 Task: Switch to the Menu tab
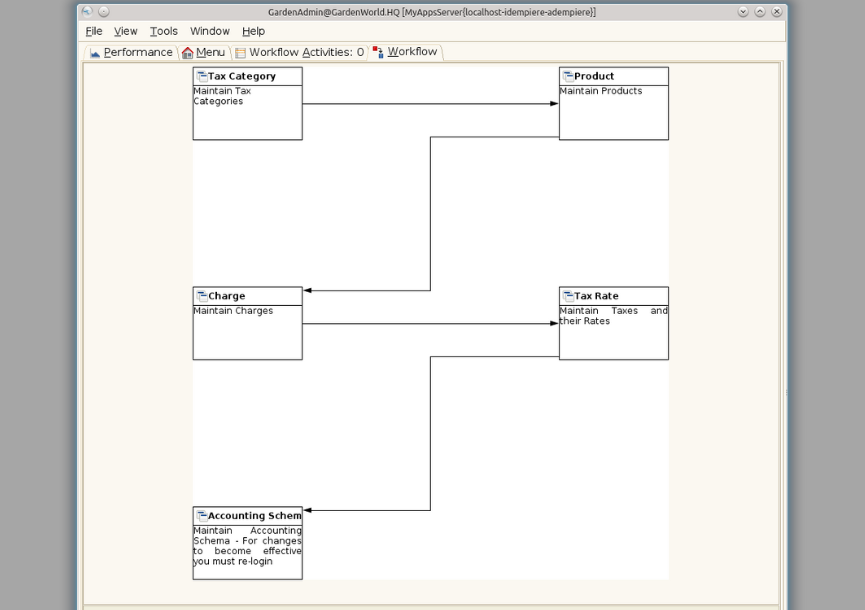(204, 52)
